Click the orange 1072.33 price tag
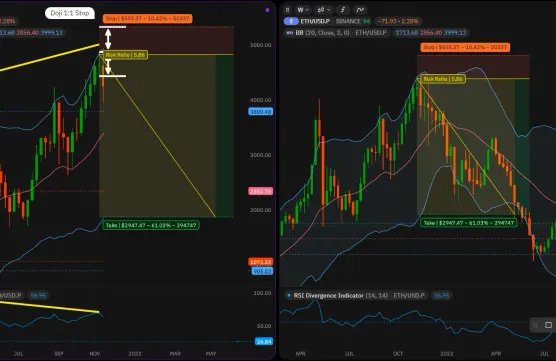 (x=261, y=262)
